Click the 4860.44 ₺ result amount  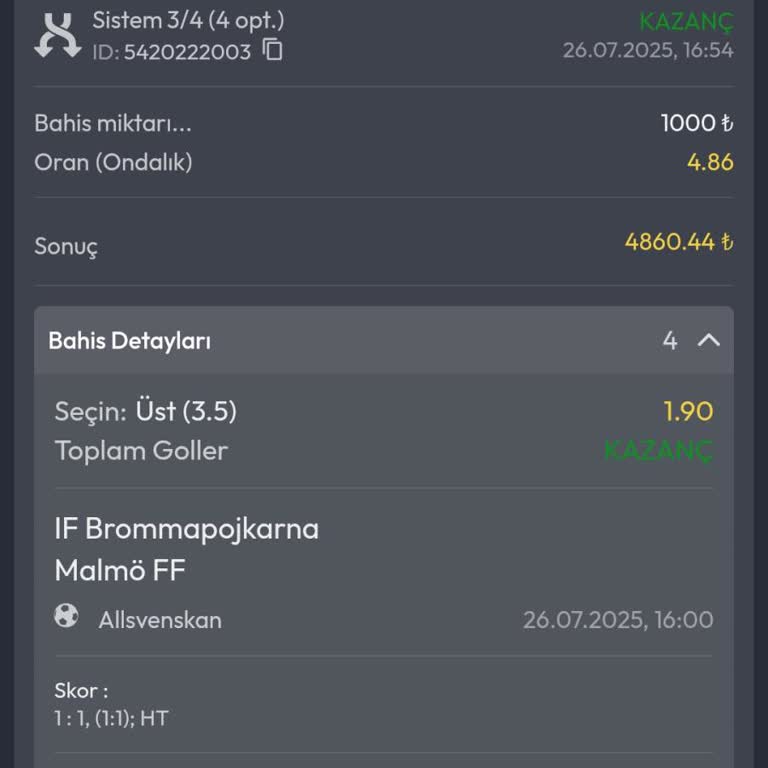point(679,242)
